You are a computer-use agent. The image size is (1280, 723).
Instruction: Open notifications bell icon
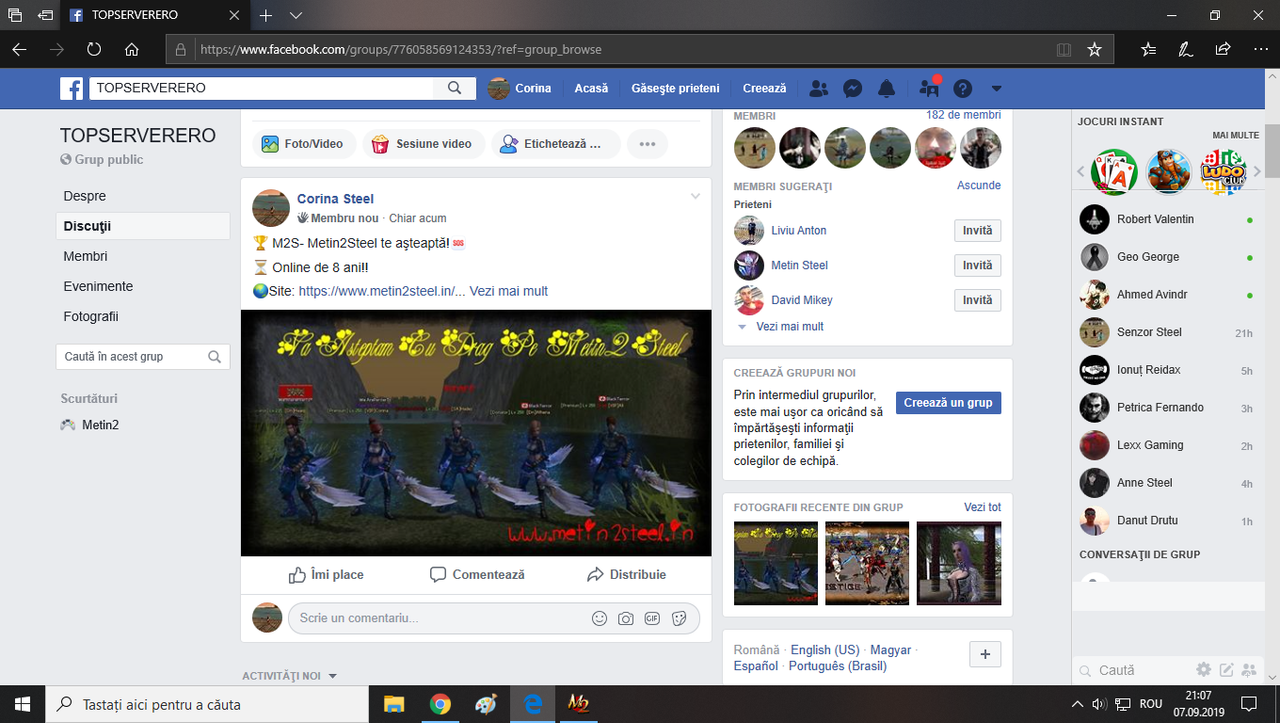[886, 88]
